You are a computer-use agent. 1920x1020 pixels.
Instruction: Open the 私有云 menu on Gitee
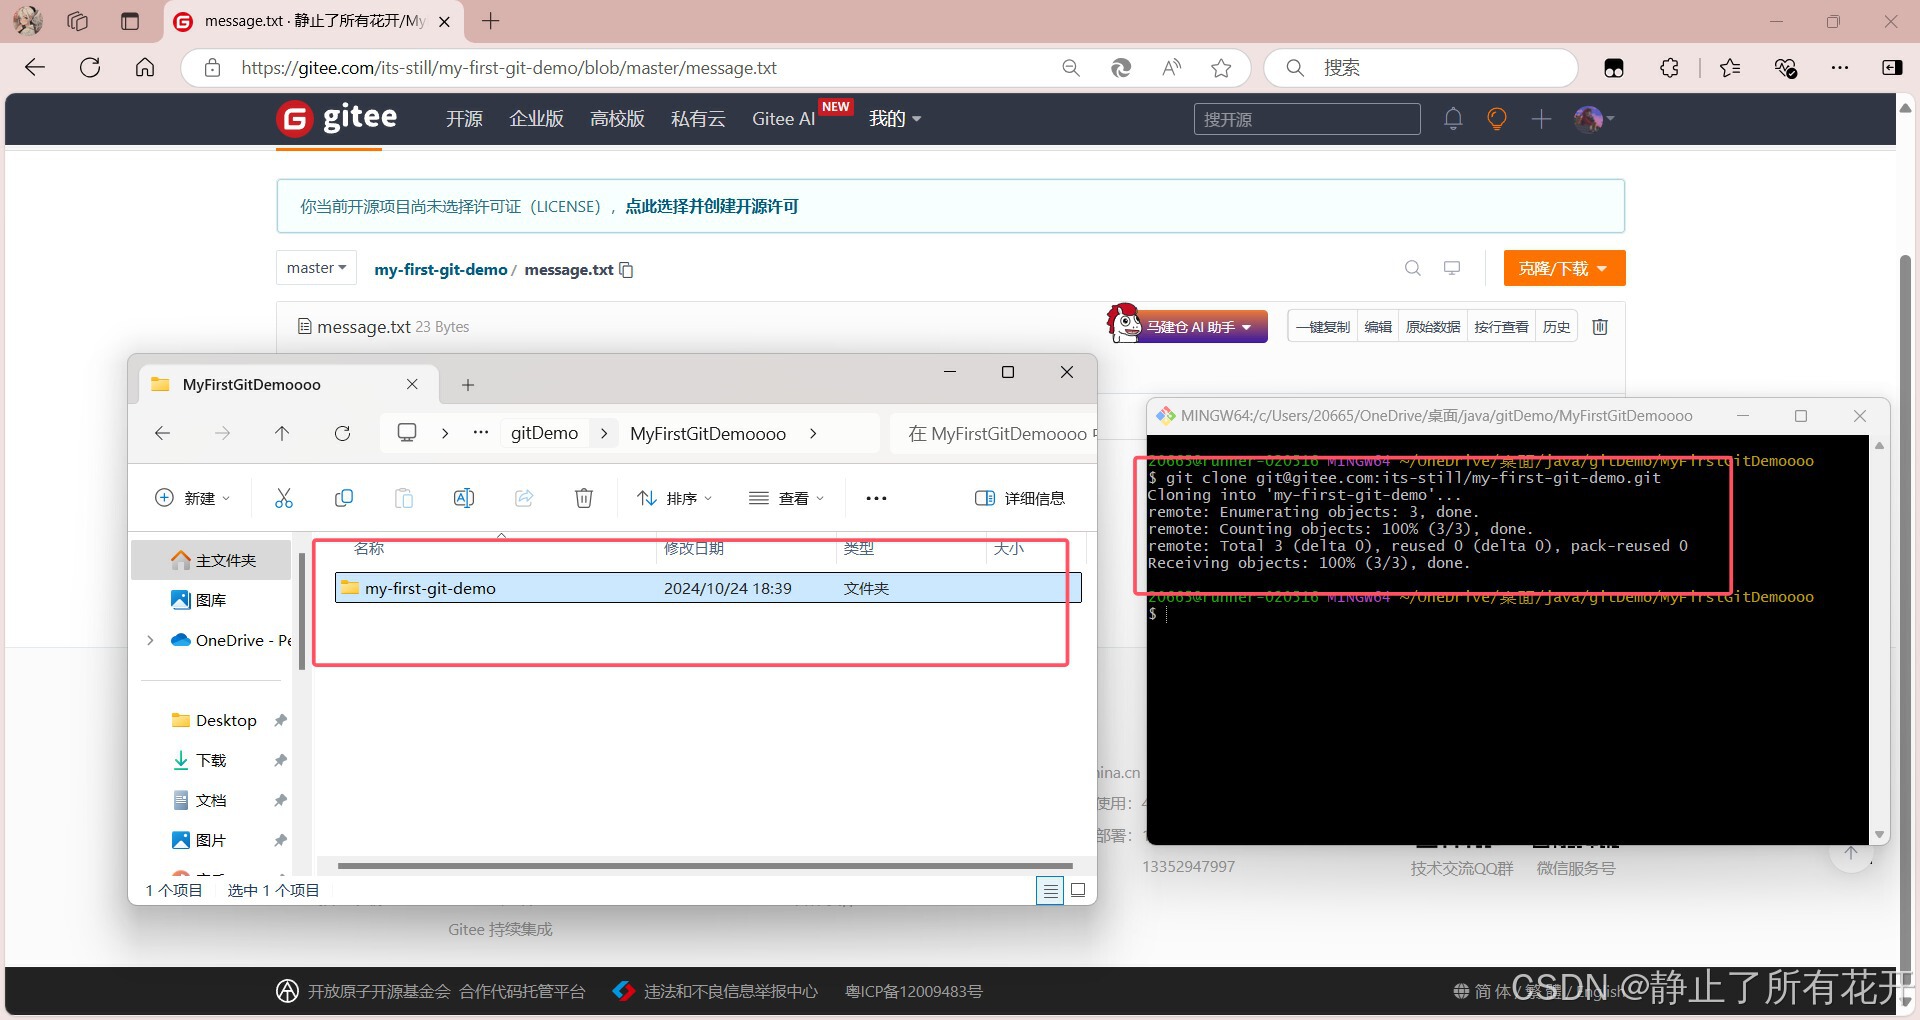(x=698, y=119)
